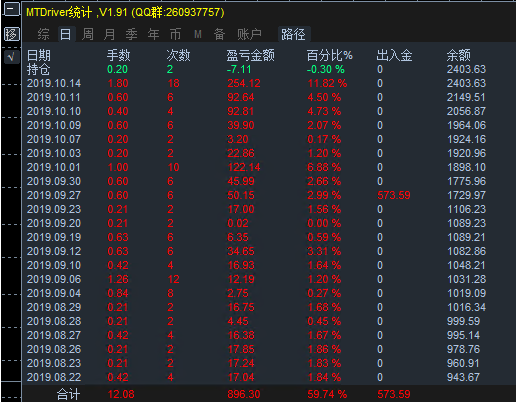Click the 路径 path button
Image resolution: width=516 pixels, height=402 pixels.
point(294,34)
